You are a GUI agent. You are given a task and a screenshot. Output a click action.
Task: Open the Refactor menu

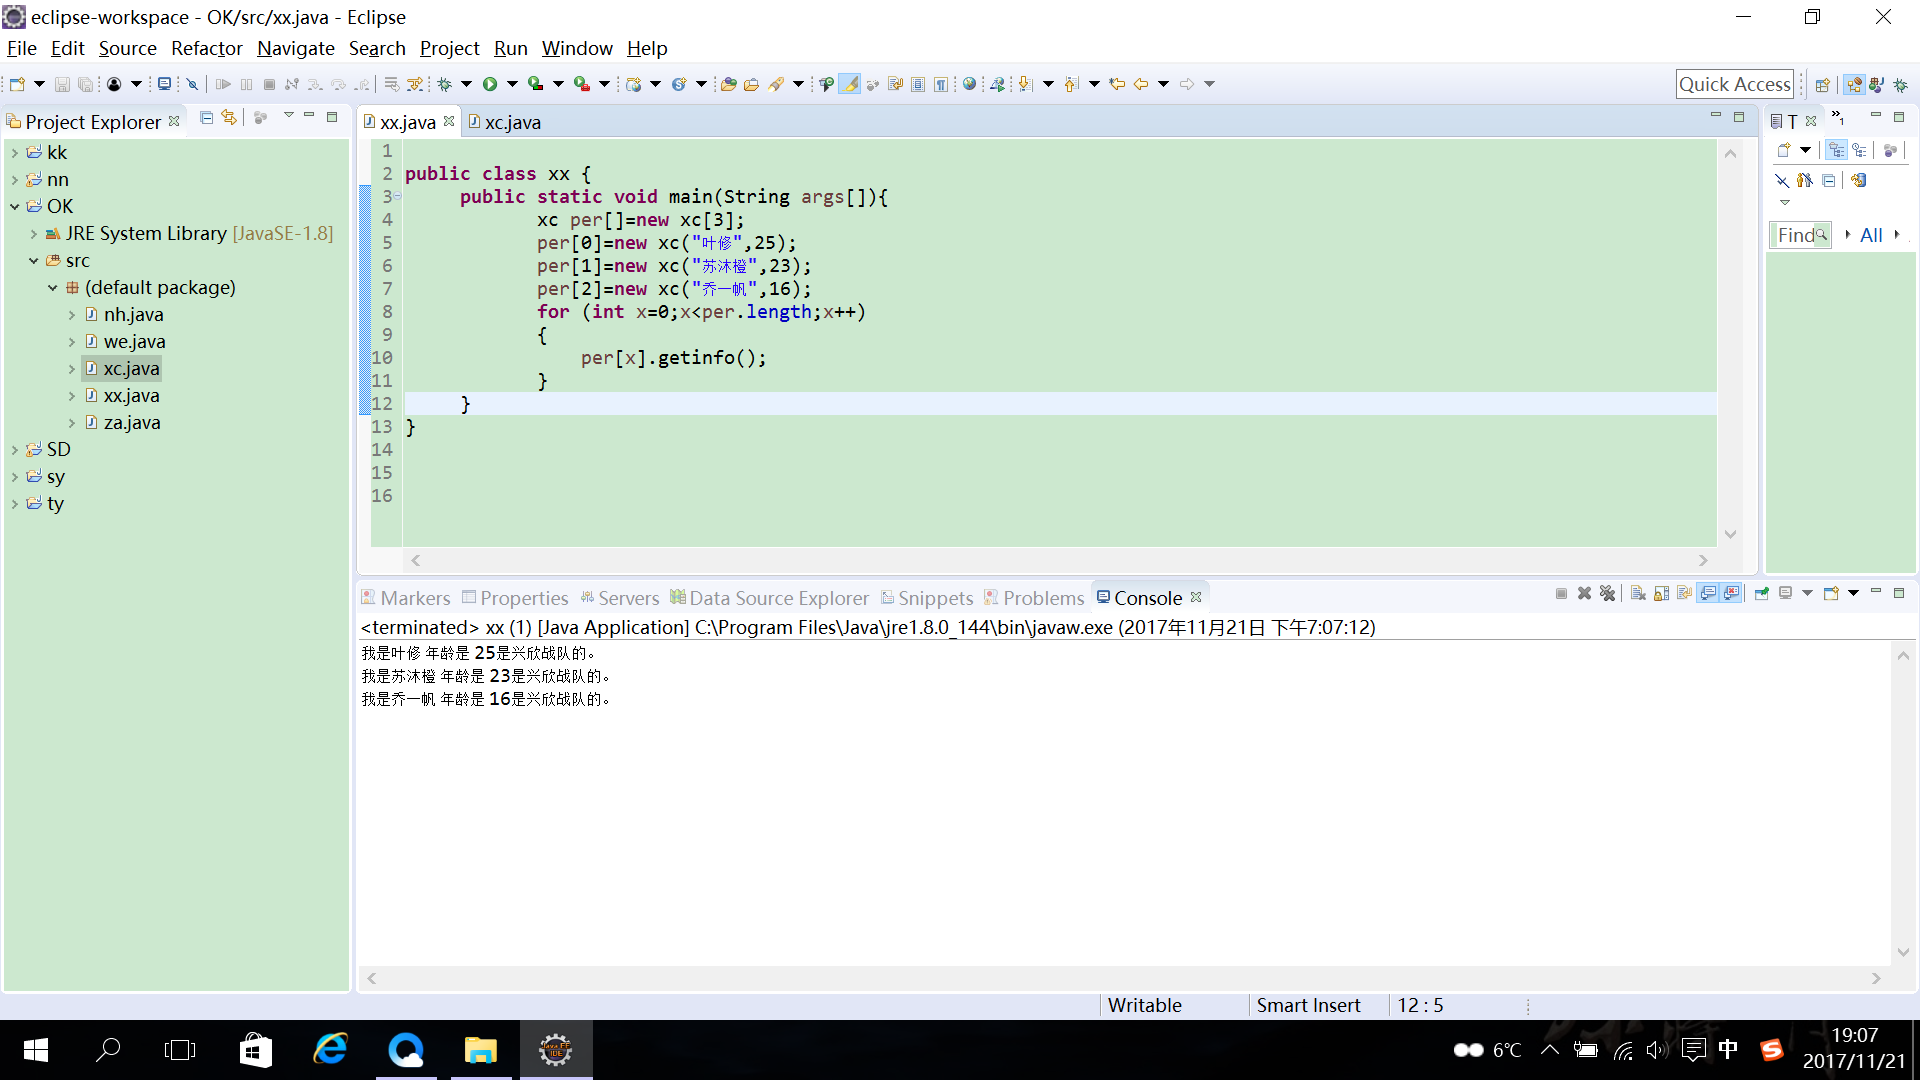[x=206, y=48]
